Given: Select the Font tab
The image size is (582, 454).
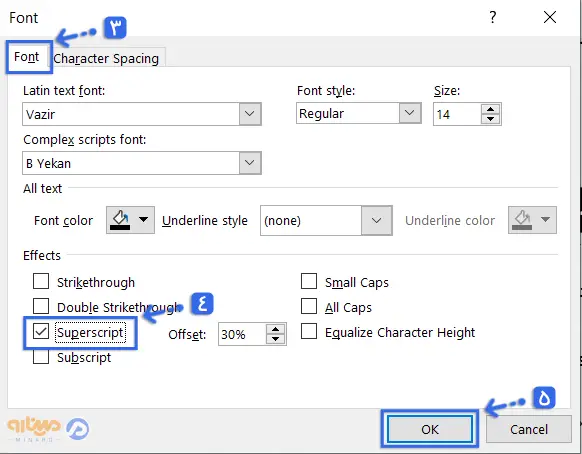Looking at the screenshot, I should (x=27, y=57).
